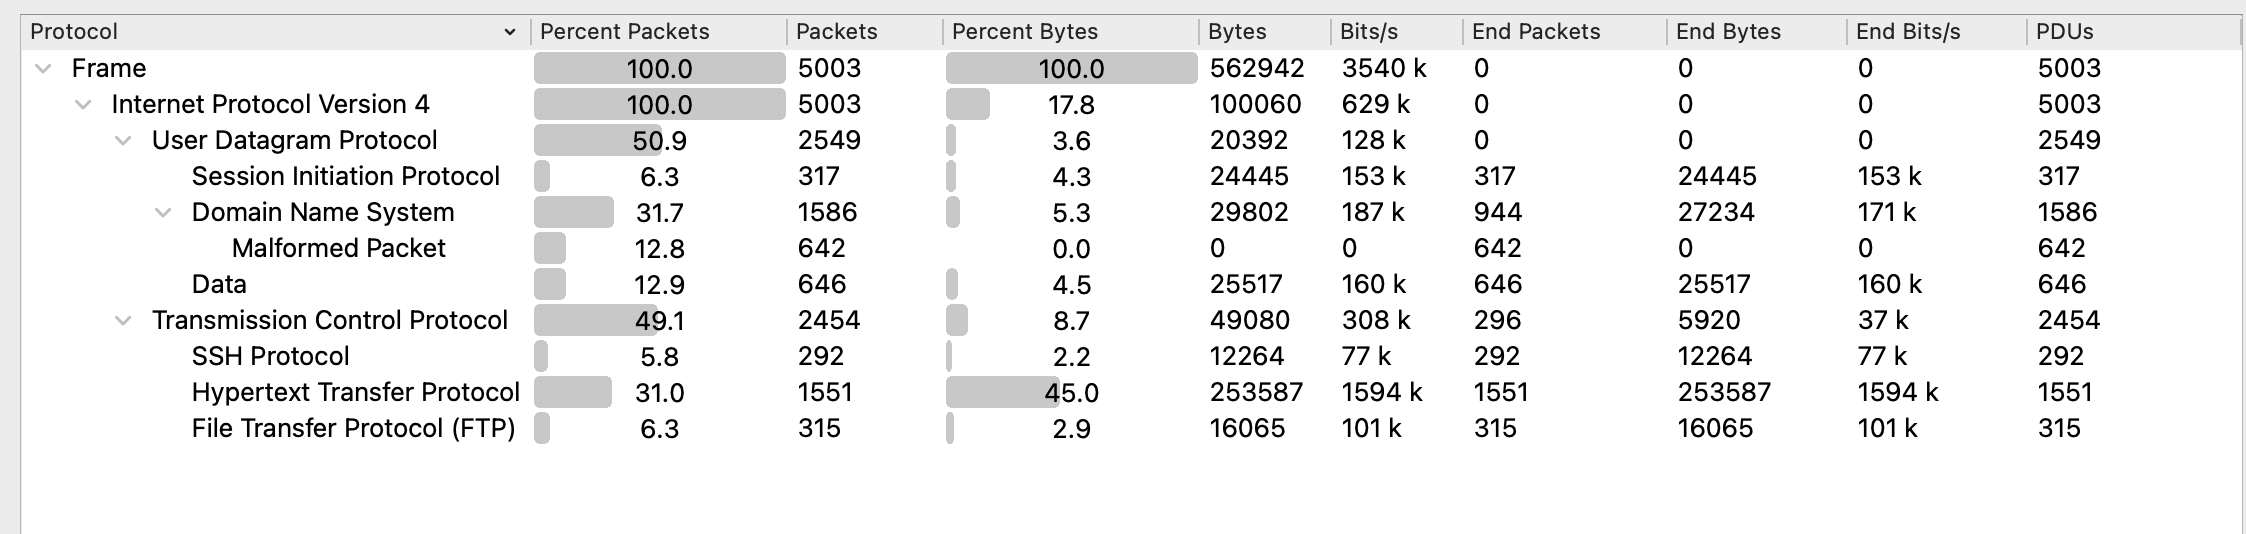Collapse User Datagram Protocol node
2246x534 pixels.
(123, 141)
